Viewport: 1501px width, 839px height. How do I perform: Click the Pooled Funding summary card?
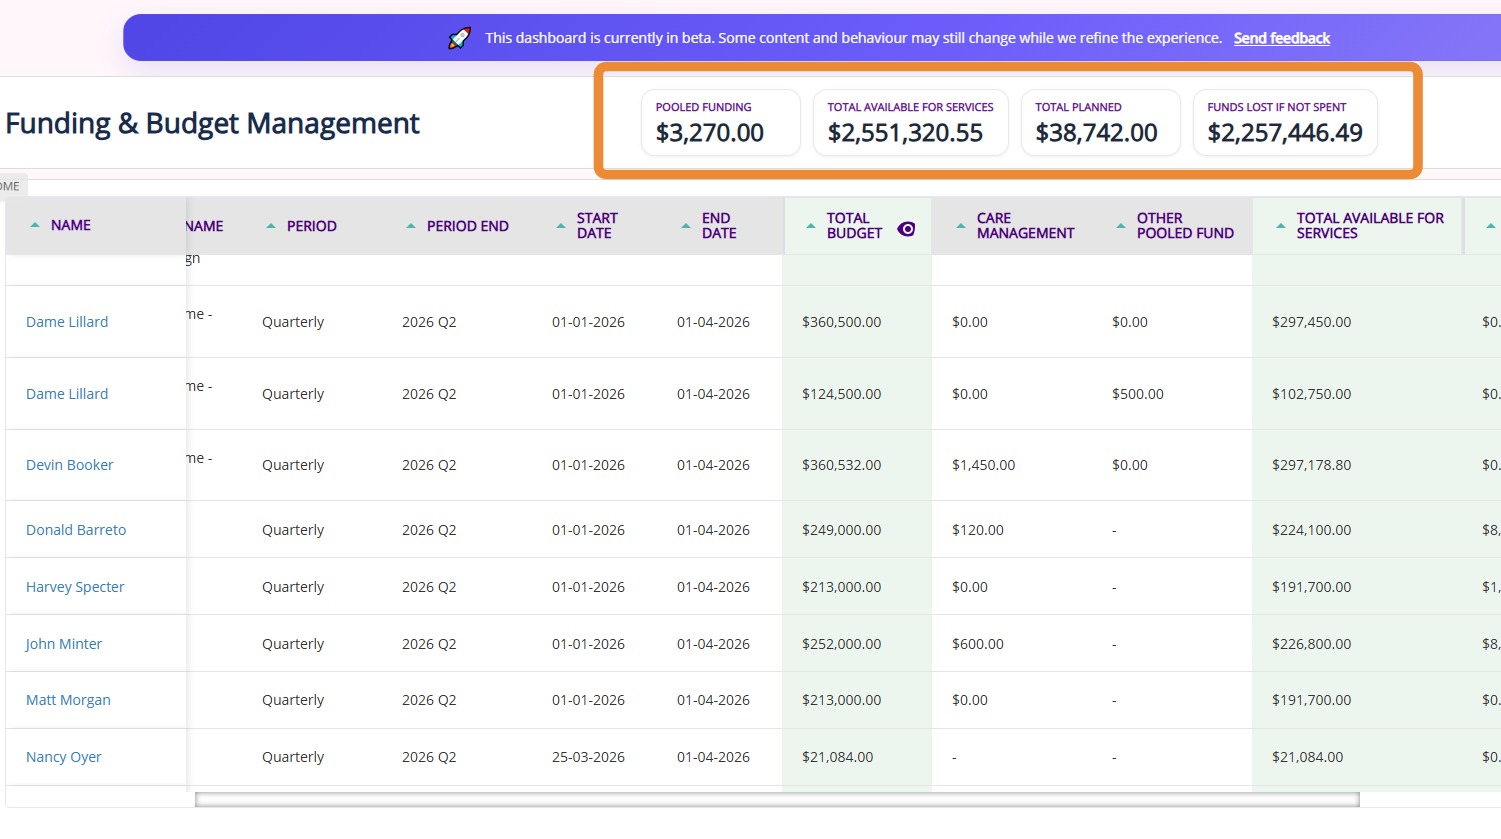pos(720,123)
